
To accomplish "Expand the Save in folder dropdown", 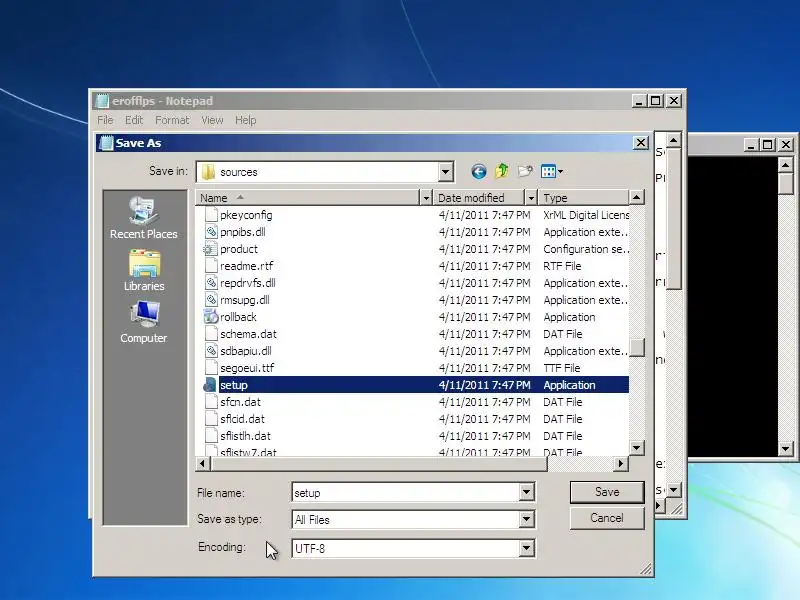I will (445, 172).
